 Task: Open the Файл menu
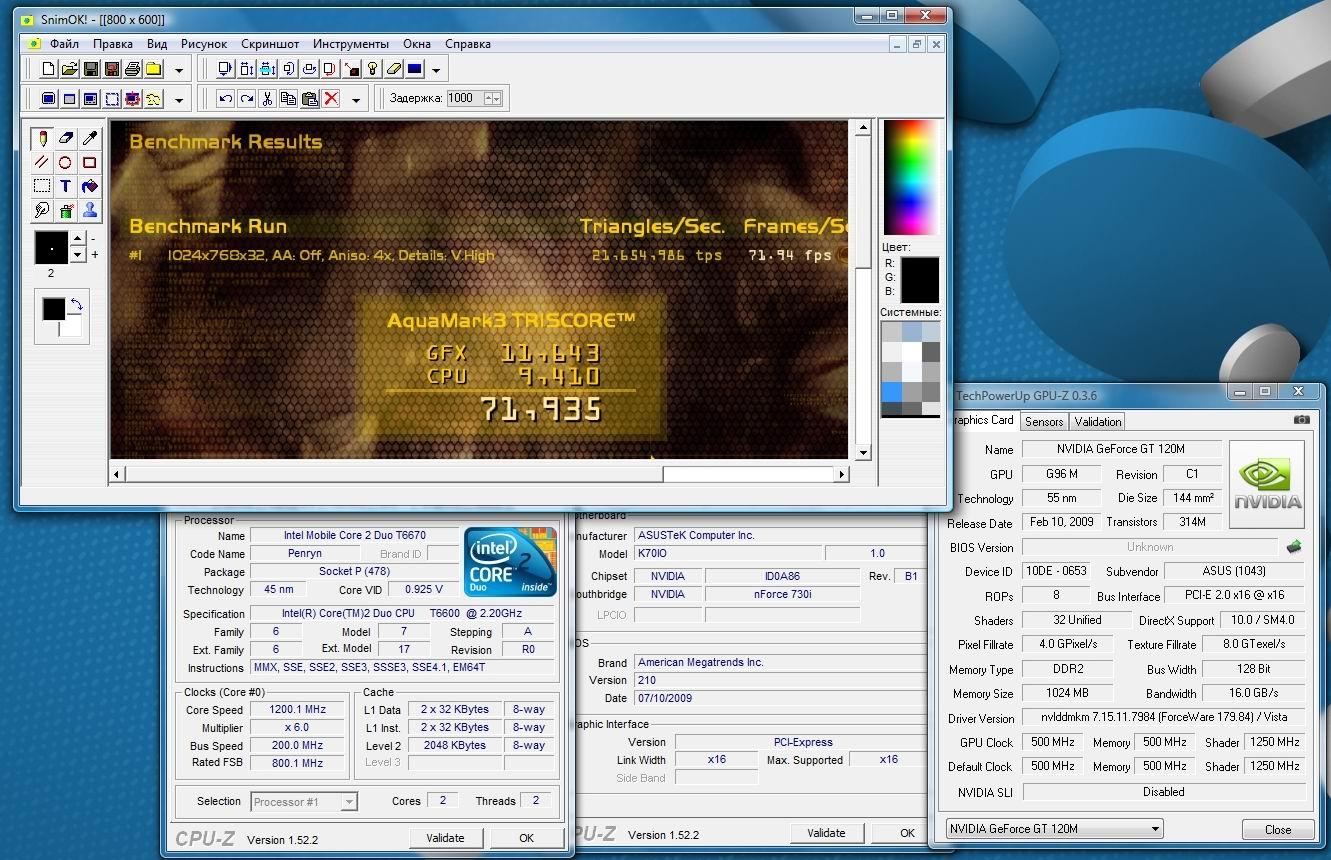64,44
